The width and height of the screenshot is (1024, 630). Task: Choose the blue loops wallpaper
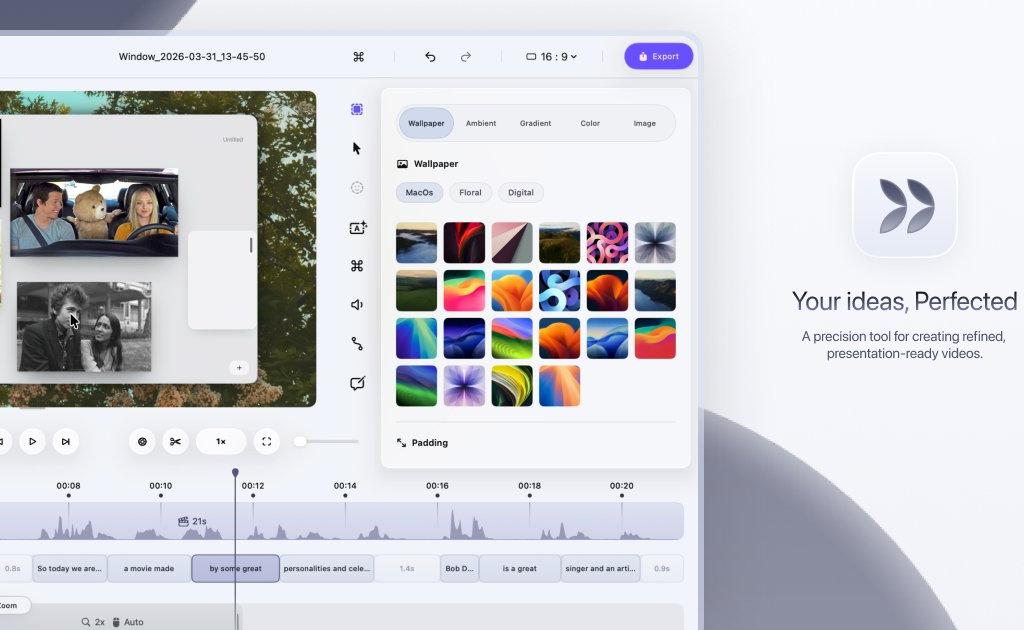[x=560, y=291]
